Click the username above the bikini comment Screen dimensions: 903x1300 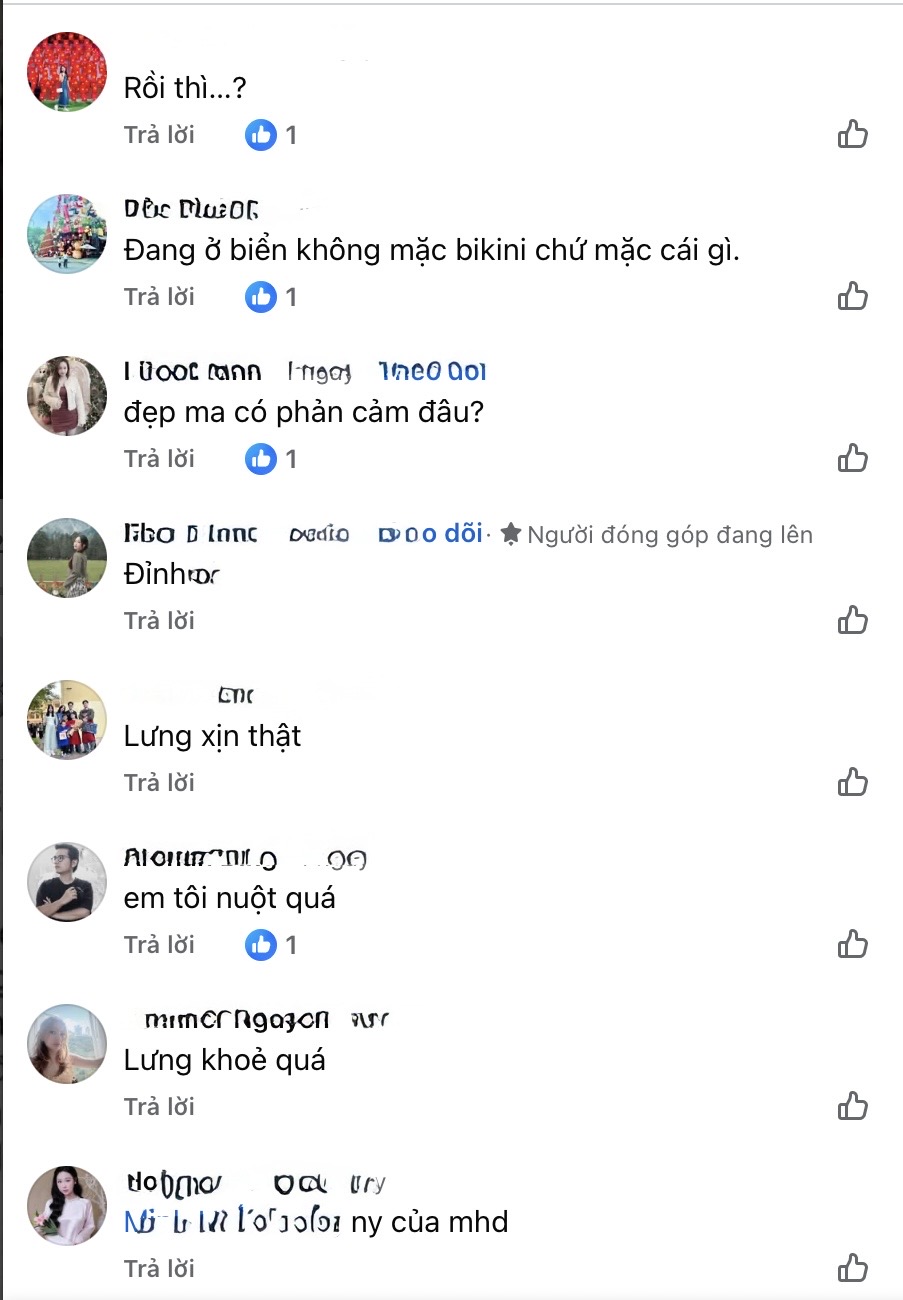coord(190,208)
